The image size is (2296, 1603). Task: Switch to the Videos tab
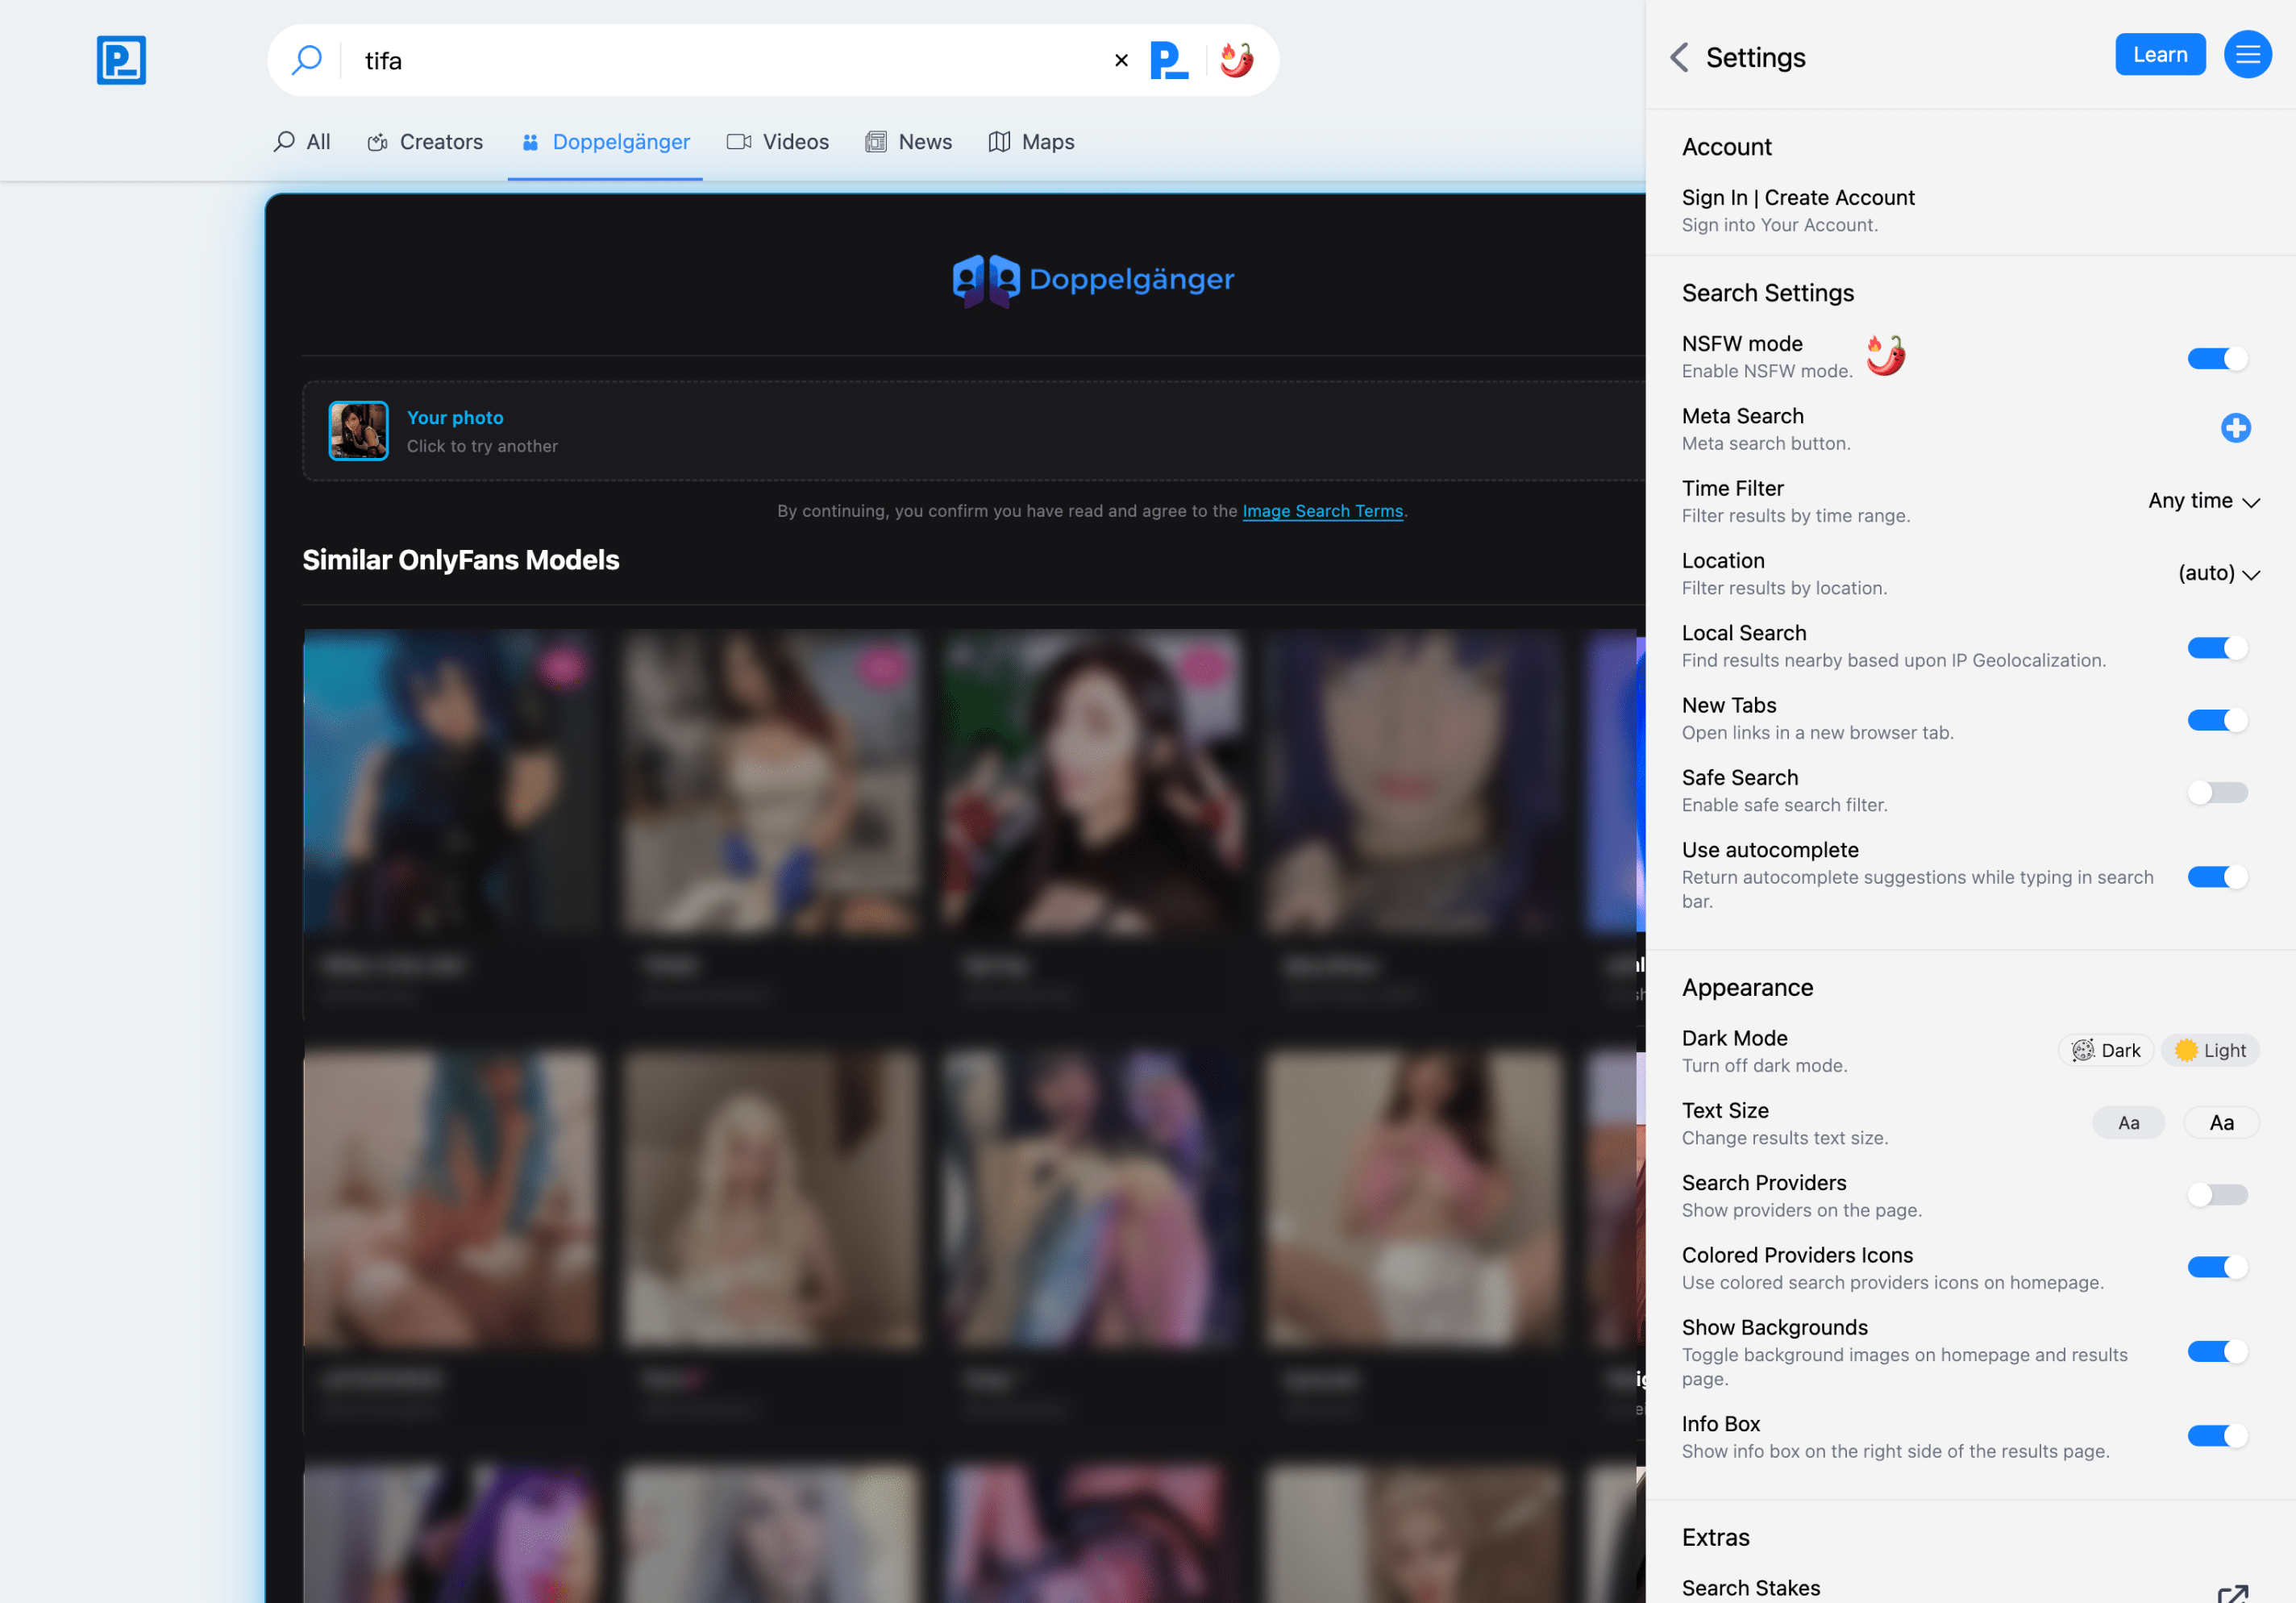coord(778,142)
